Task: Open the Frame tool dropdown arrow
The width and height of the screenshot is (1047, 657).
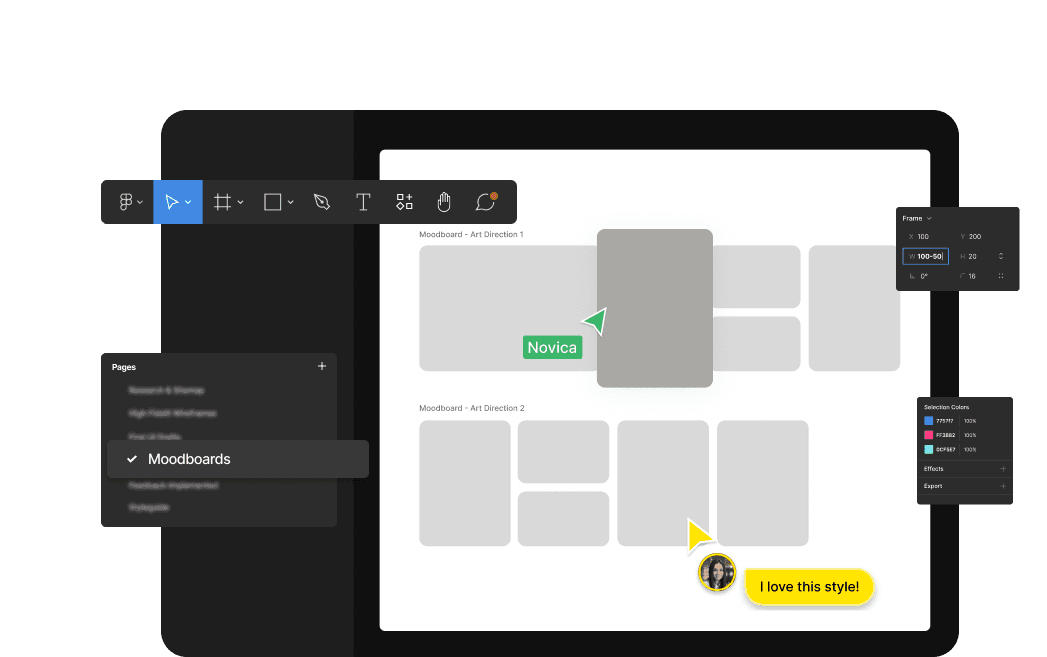Action: (x=241, y=203)
